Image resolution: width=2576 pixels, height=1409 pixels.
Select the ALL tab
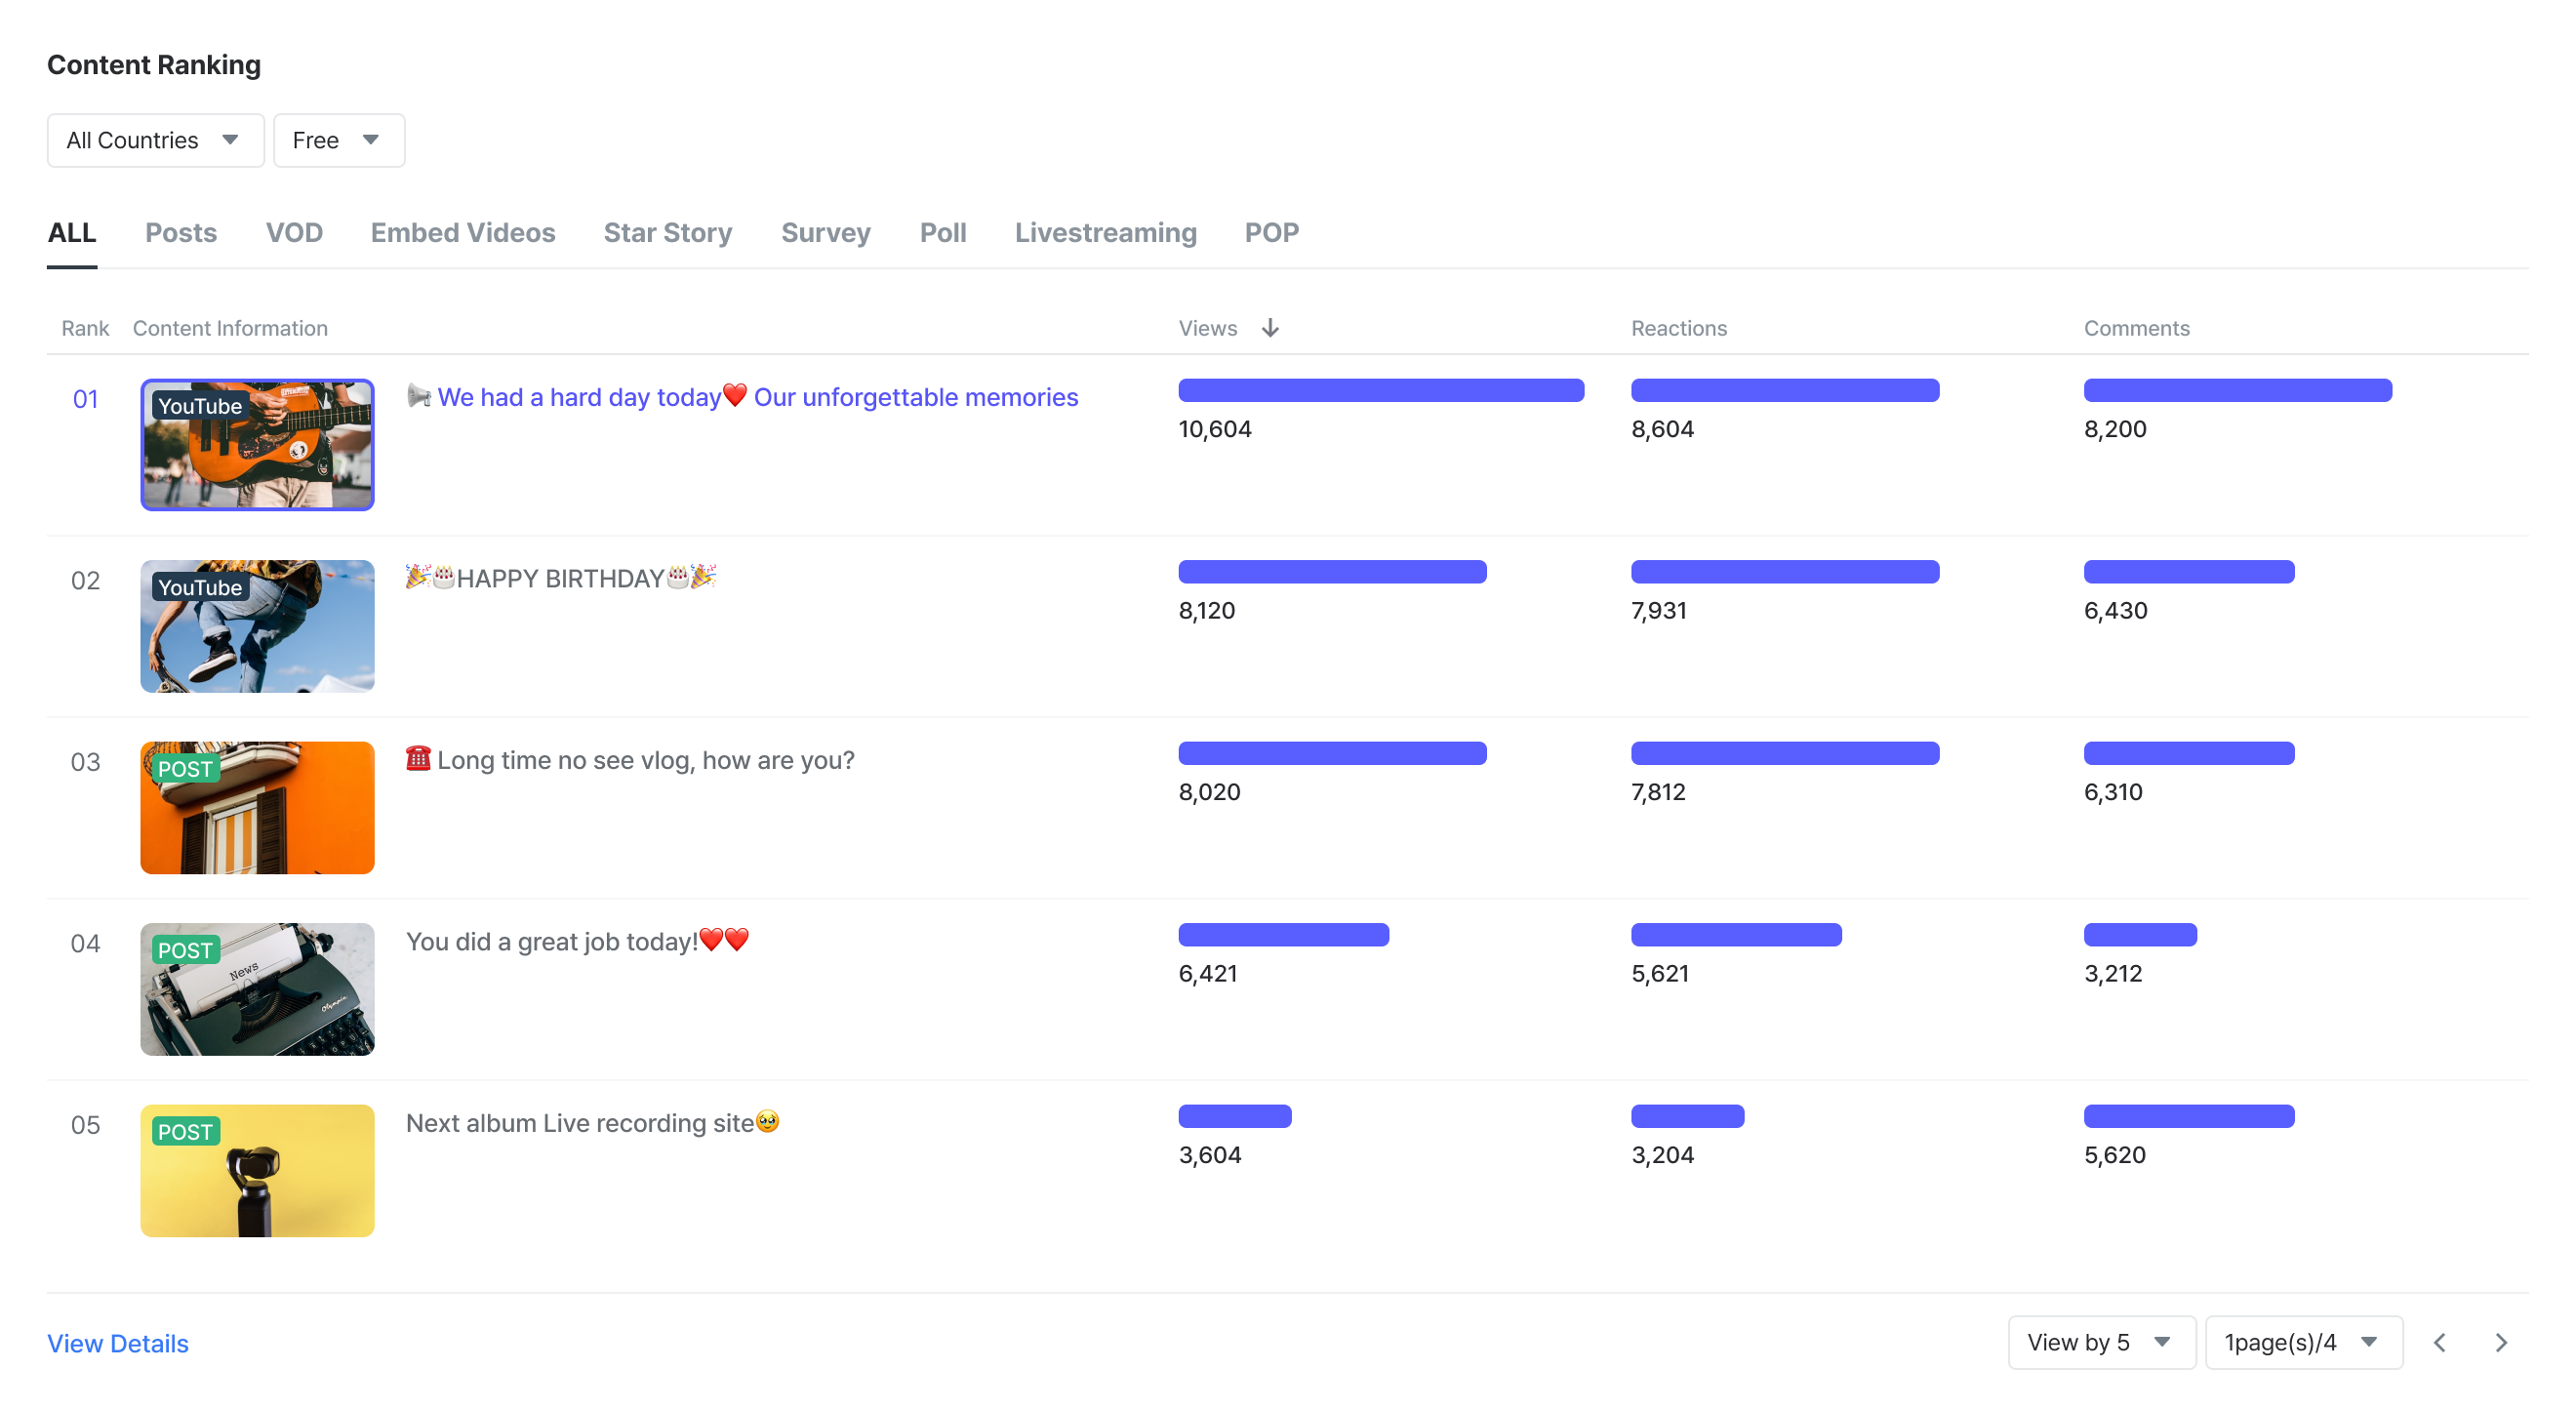pos(72,233)
